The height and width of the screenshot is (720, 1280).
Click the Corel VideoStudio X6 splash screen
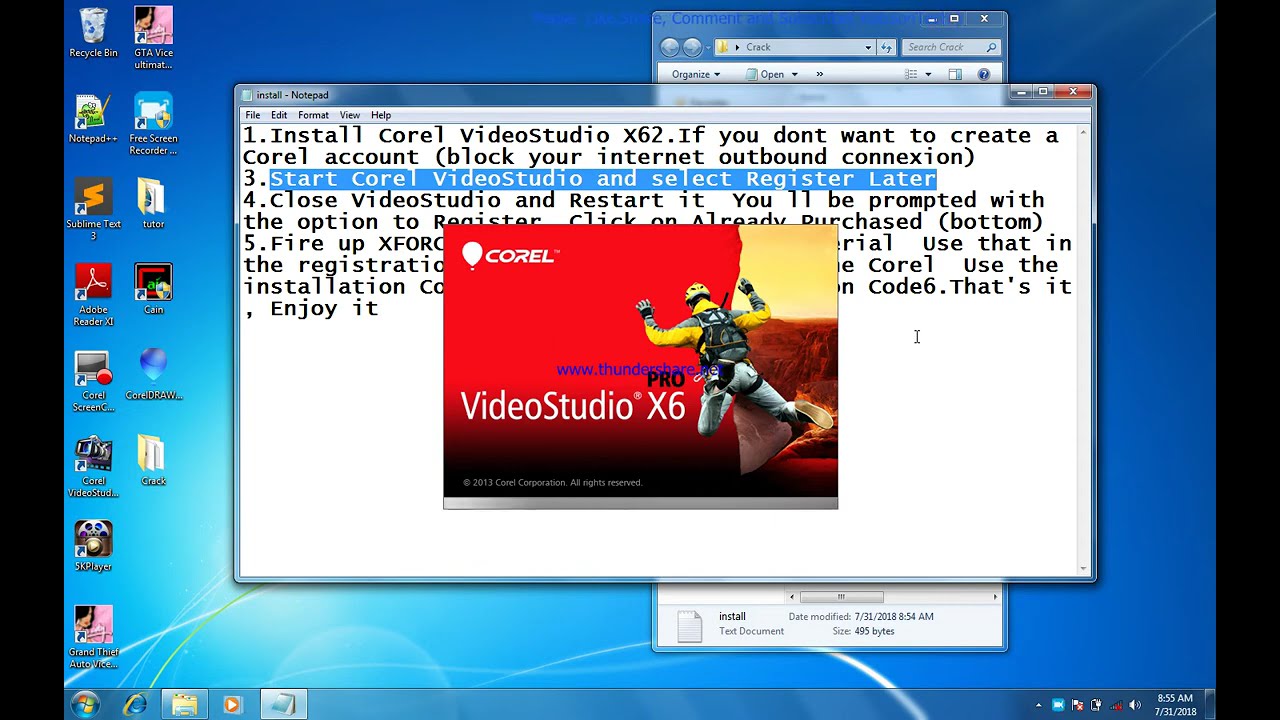pos(640,366)
